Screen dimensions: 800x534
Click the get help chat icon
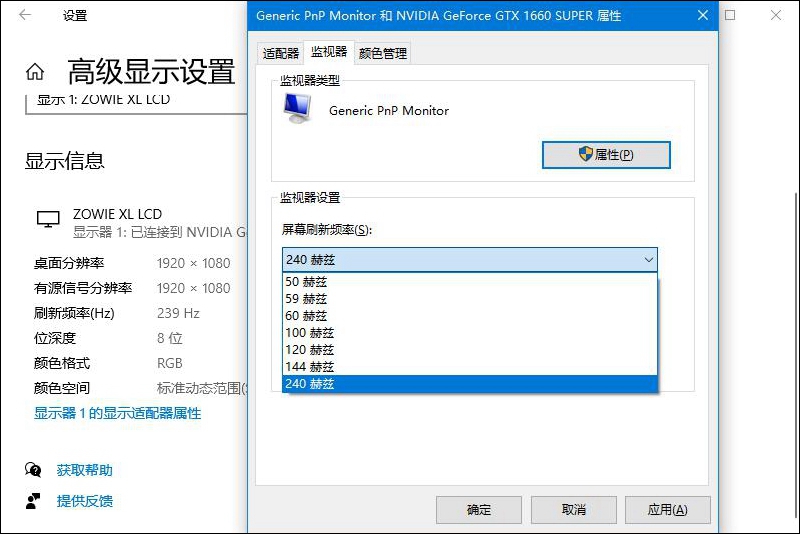pos(33,470)
